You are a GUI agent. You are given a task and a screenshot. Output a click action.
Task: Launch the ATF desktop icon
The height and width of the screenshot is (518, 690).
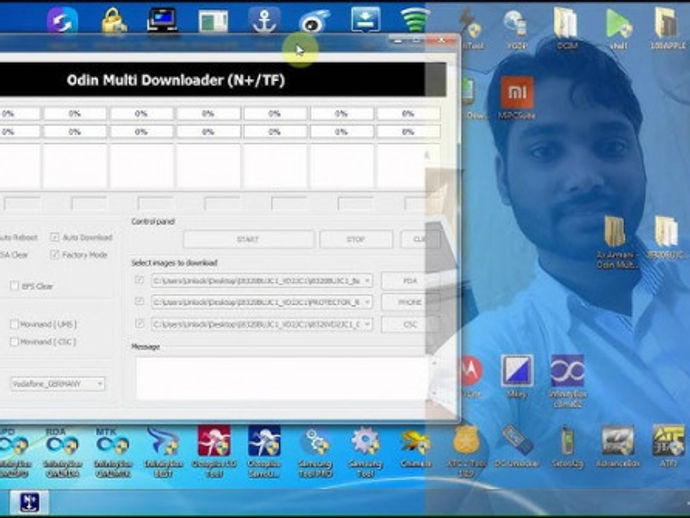click(668, 446)
